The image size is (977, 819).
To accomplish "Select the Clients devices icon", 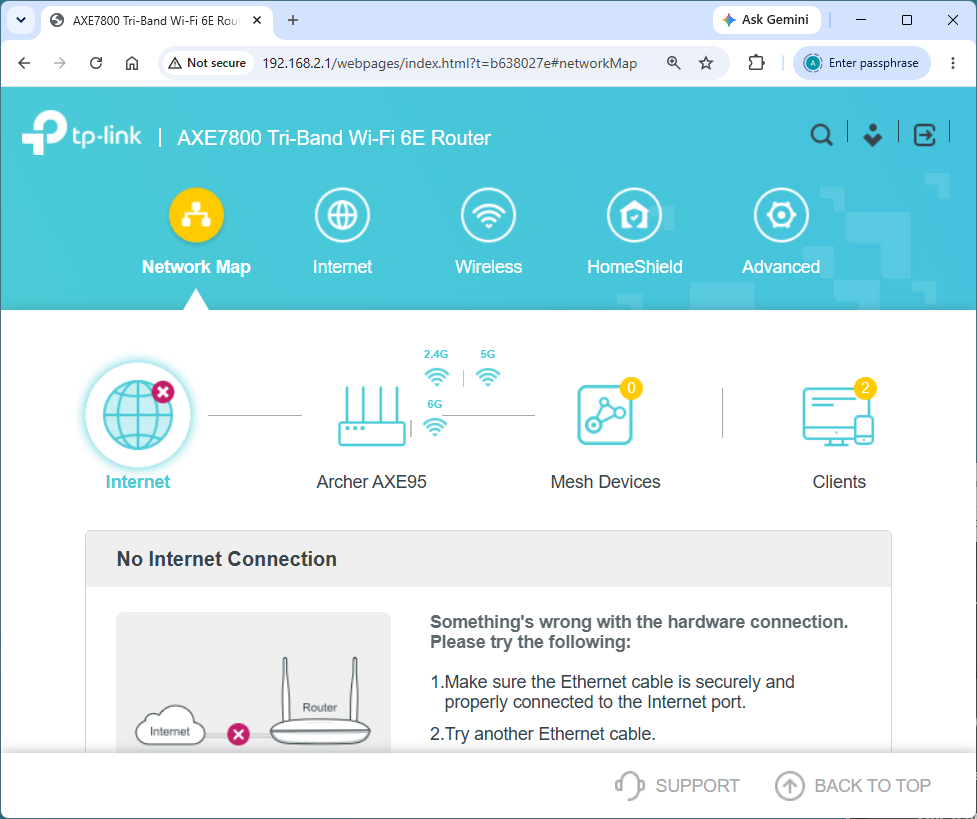I will click(x=838, y=416).
